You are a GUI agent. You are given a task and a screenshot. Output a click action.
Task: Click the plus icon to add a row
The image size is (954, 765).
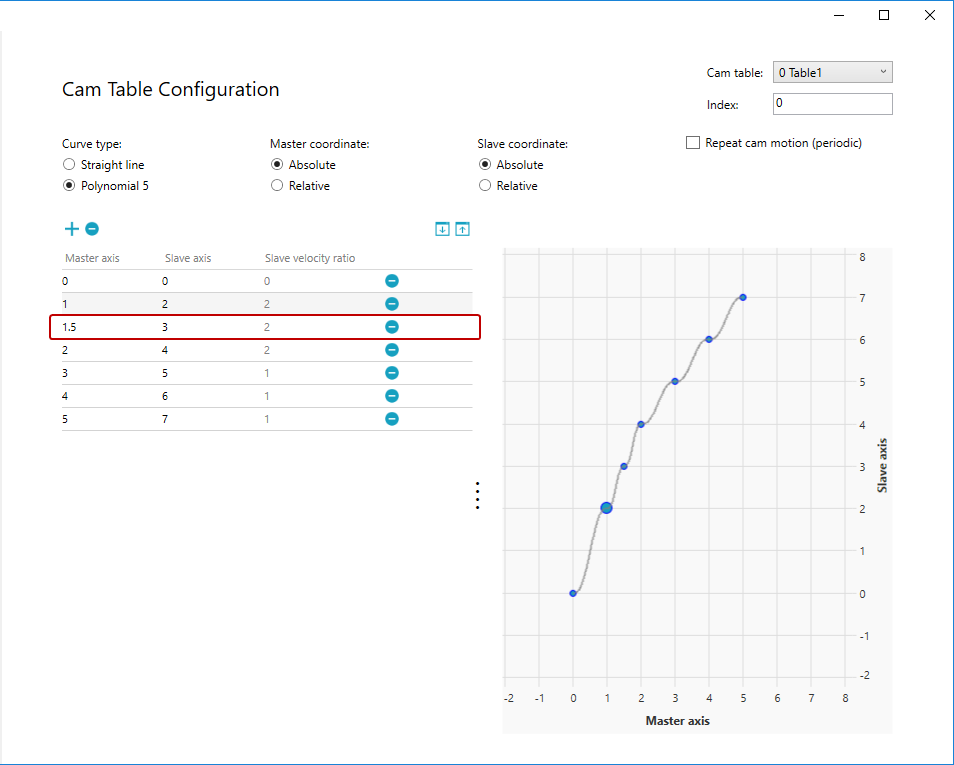click(x=71, y=229)
